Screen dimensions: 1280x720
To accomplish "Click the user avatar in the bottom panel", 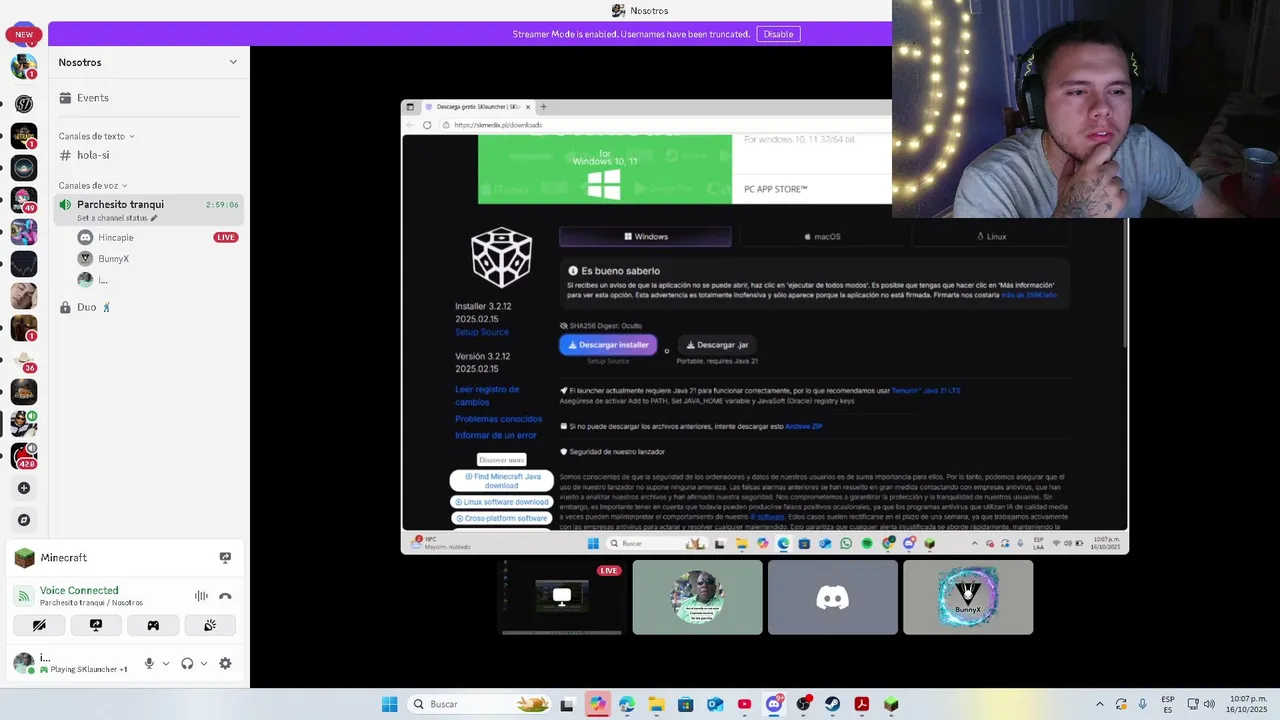I will [23, 663].
